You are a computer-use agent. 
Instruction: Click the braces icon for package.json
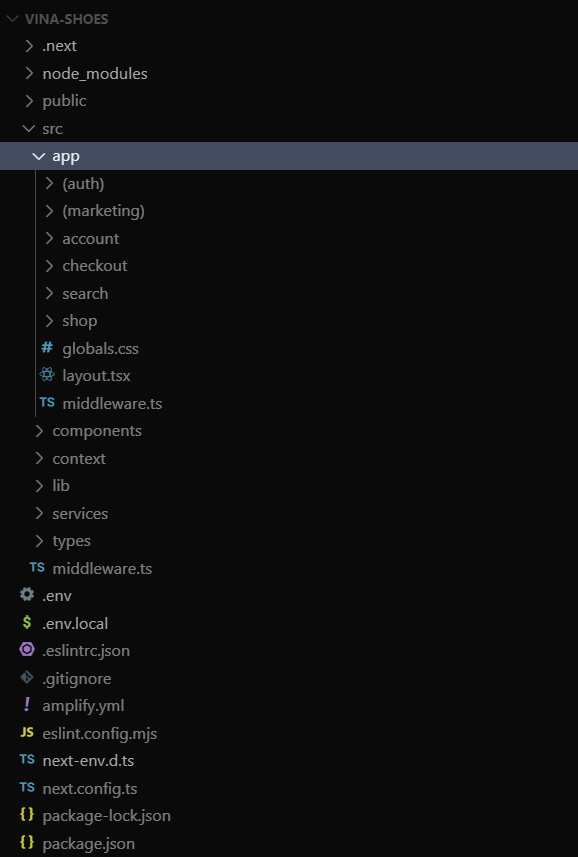pos(27,843)
